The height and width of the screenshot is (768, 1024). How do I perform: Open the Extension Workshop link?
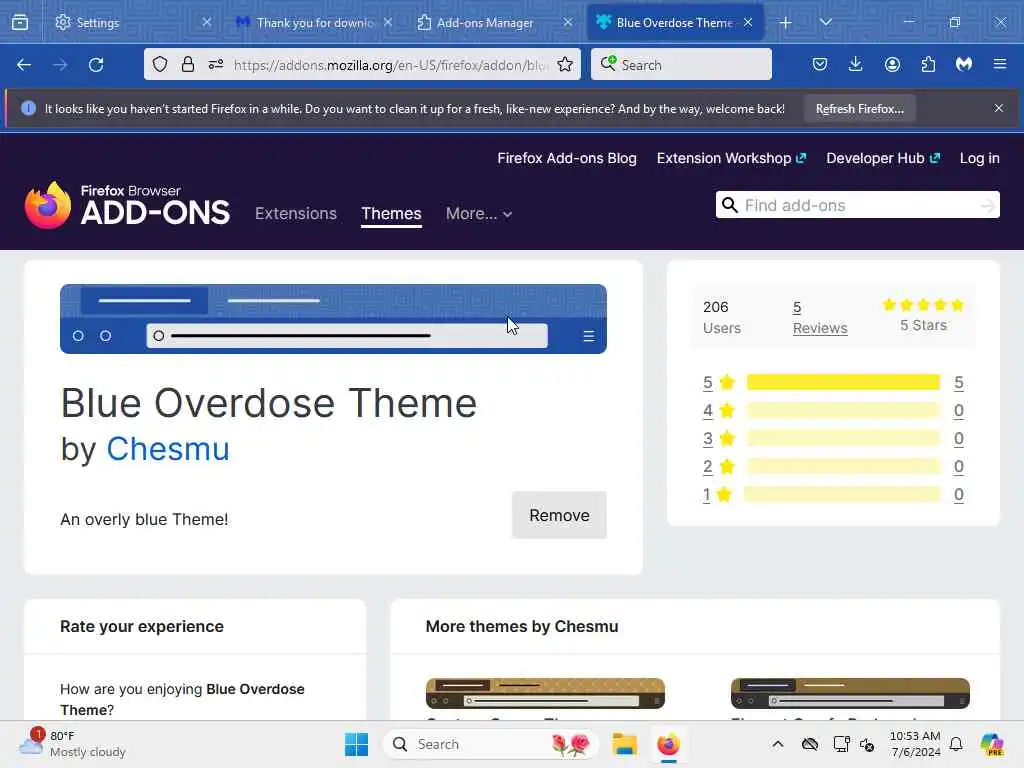coord(731,158)
